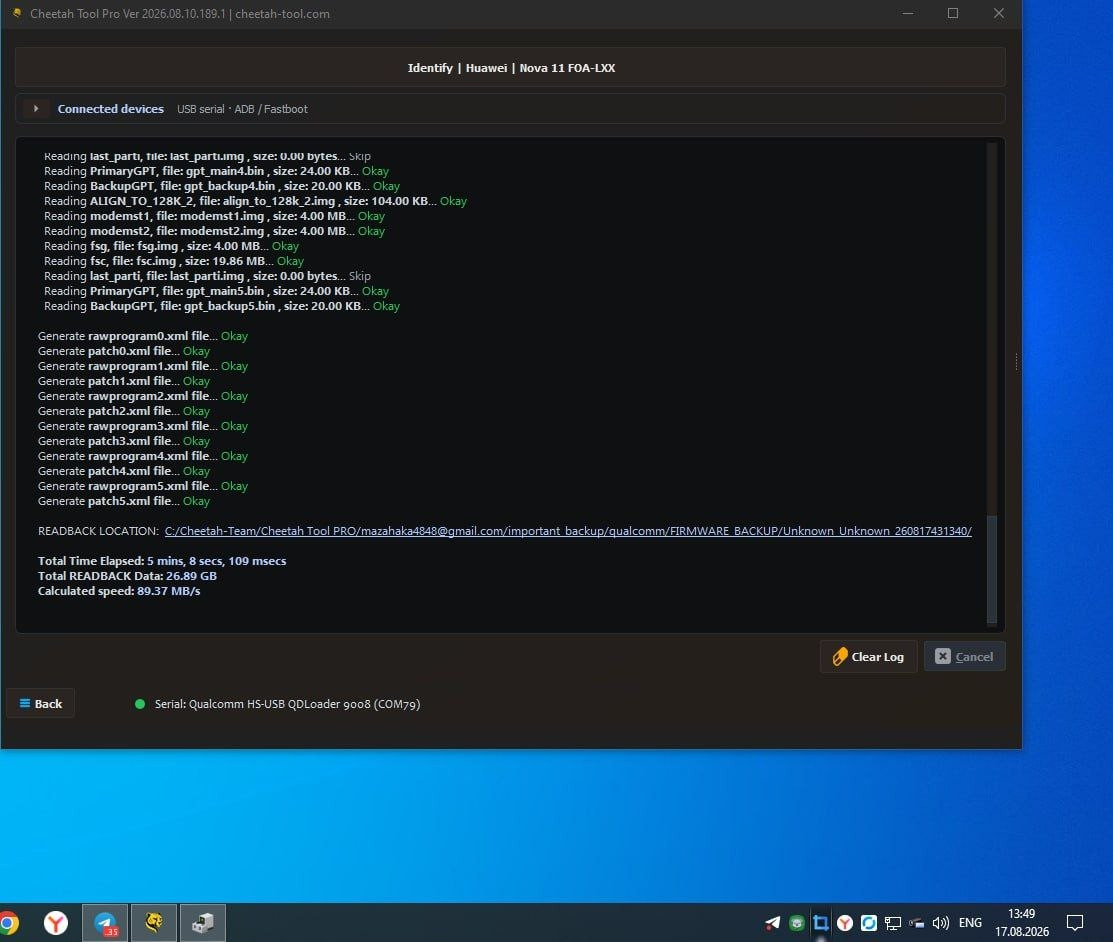The image size is (1113, 942).
Task: Open Telegram from the taskbar
Action: pos(105,923)
